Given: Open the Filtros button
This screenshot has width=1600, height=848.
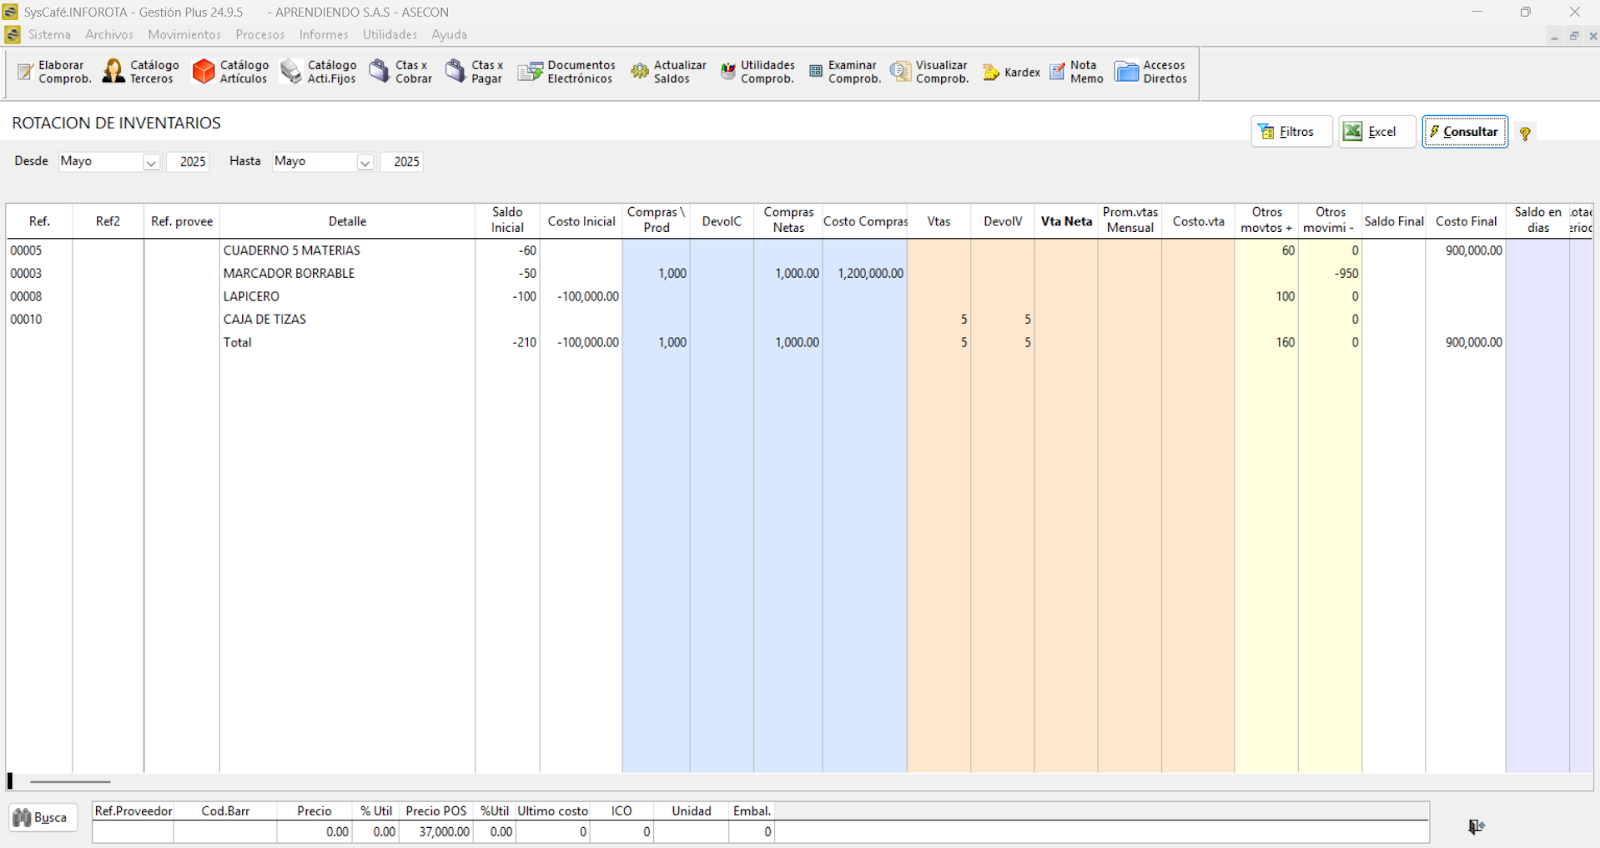Looking at the screenshot, I should (x=1291, y=132).
